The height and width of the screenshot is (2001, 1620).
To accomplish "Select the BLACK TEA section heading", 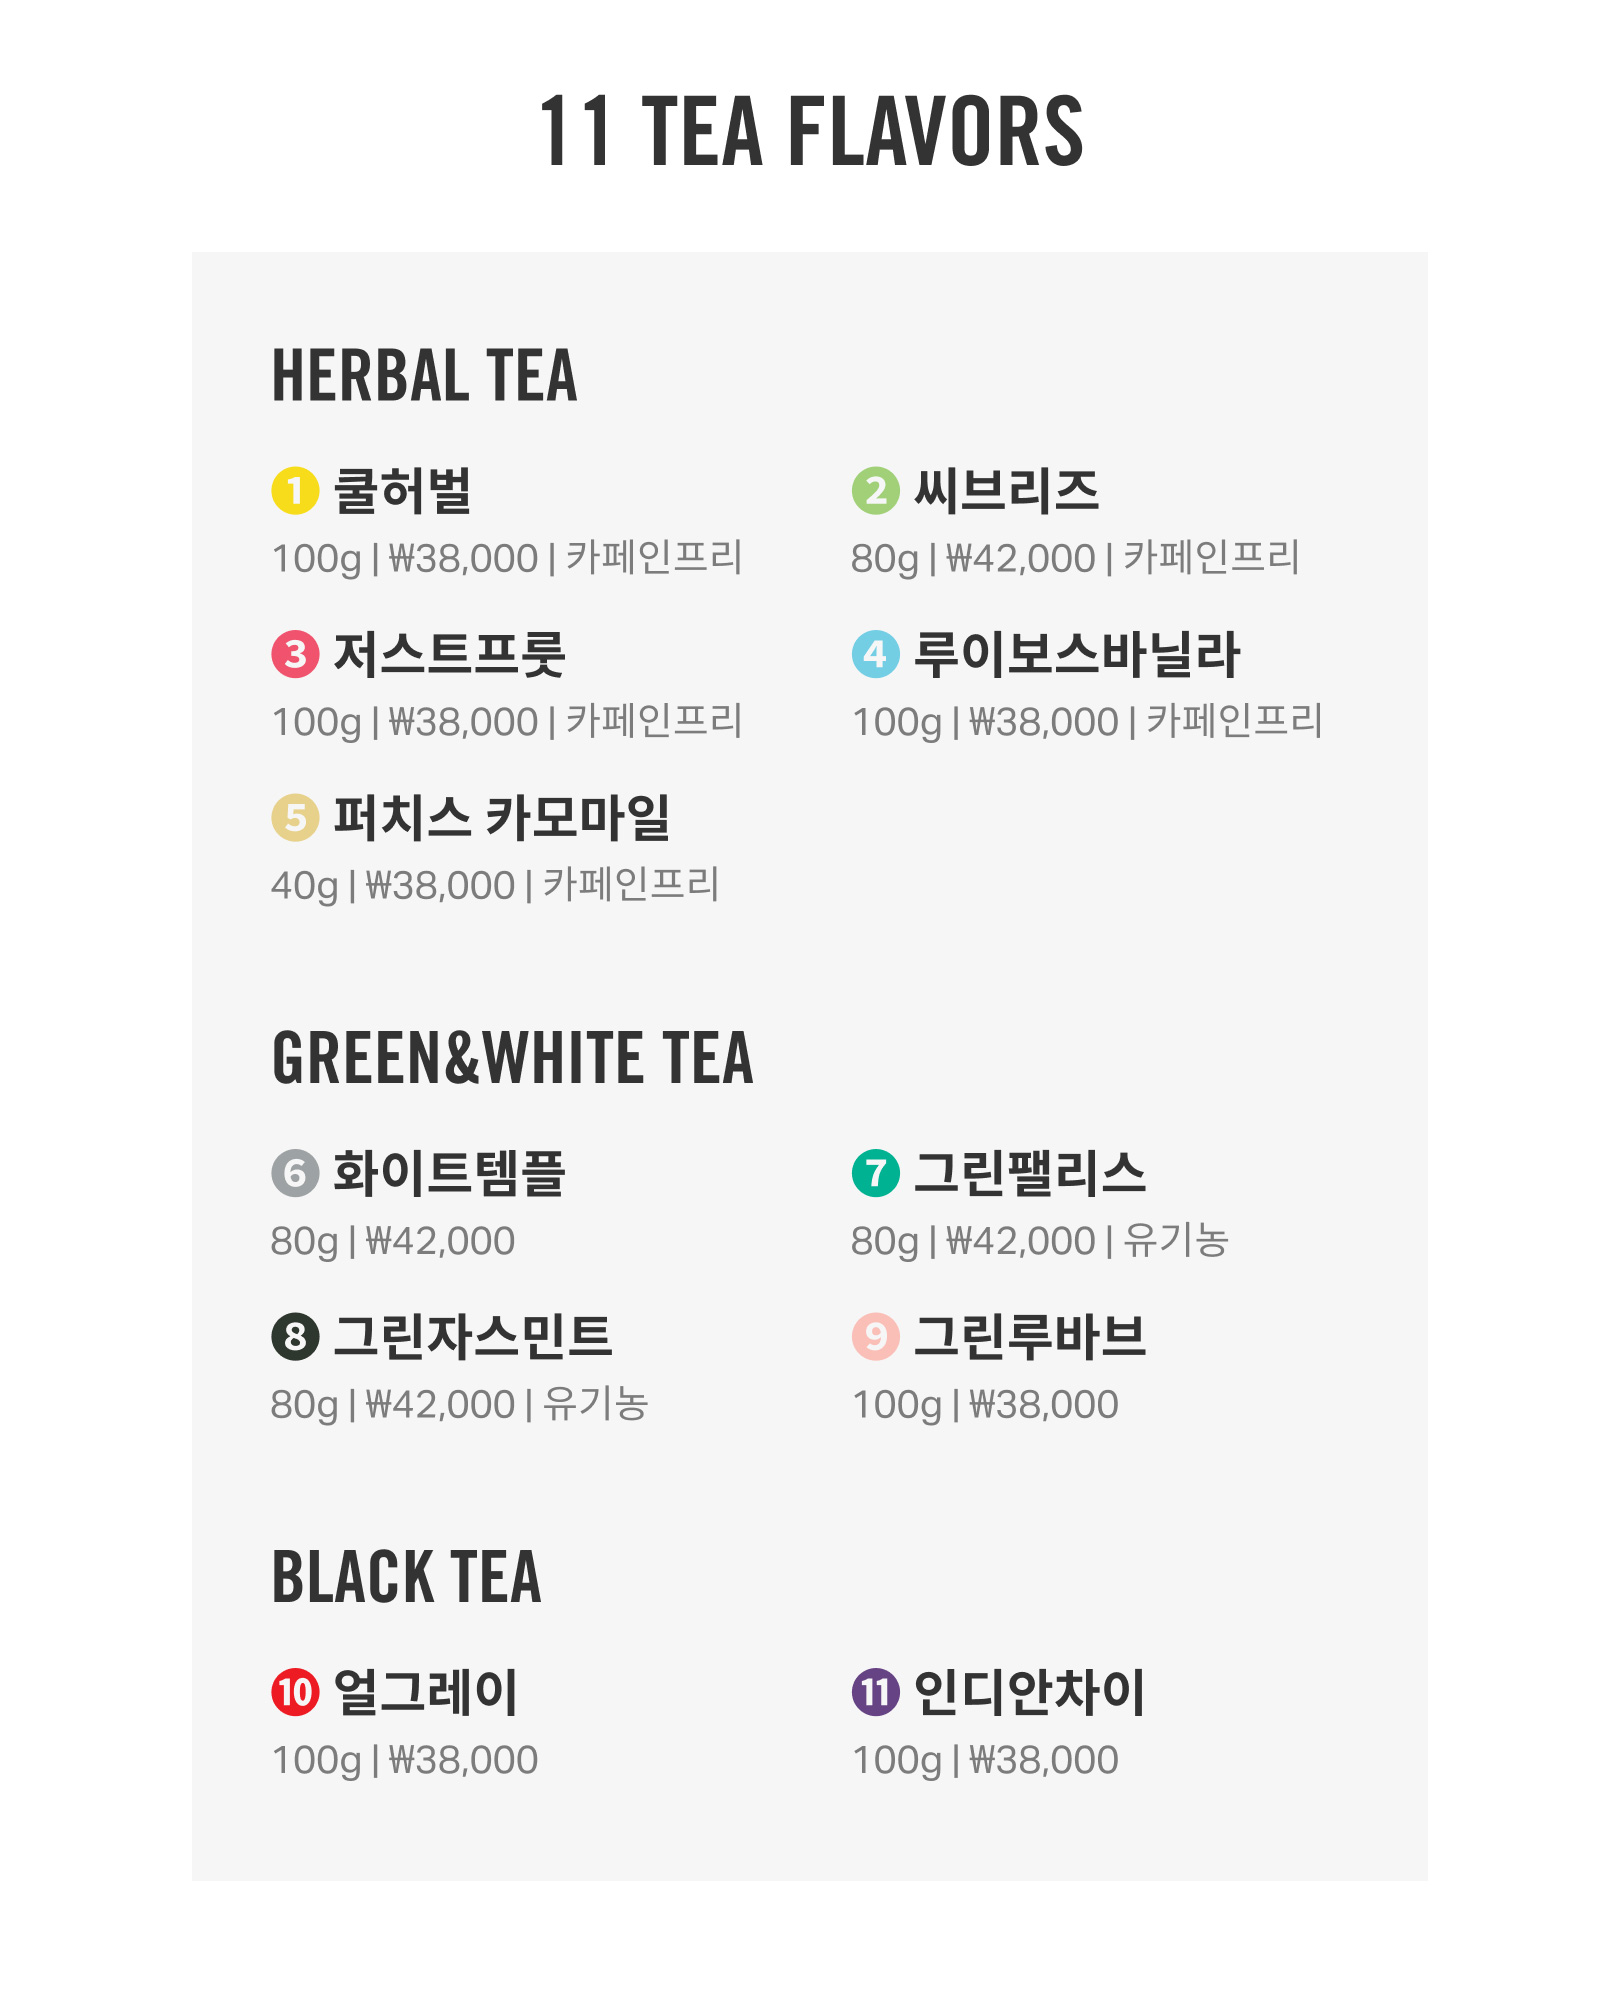I will coord(407,1577).
